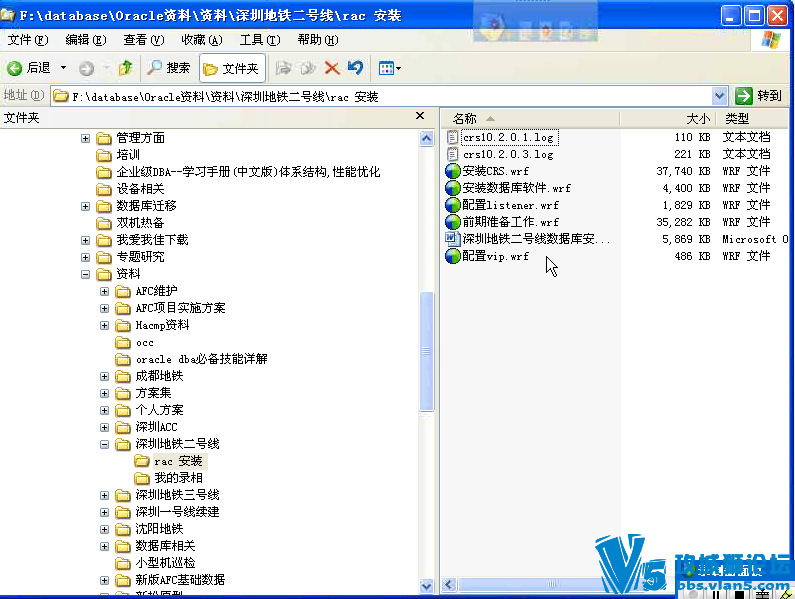Open Search (搜索) toolbar button
Screen dimensions: 795x599
click(168, 68)
